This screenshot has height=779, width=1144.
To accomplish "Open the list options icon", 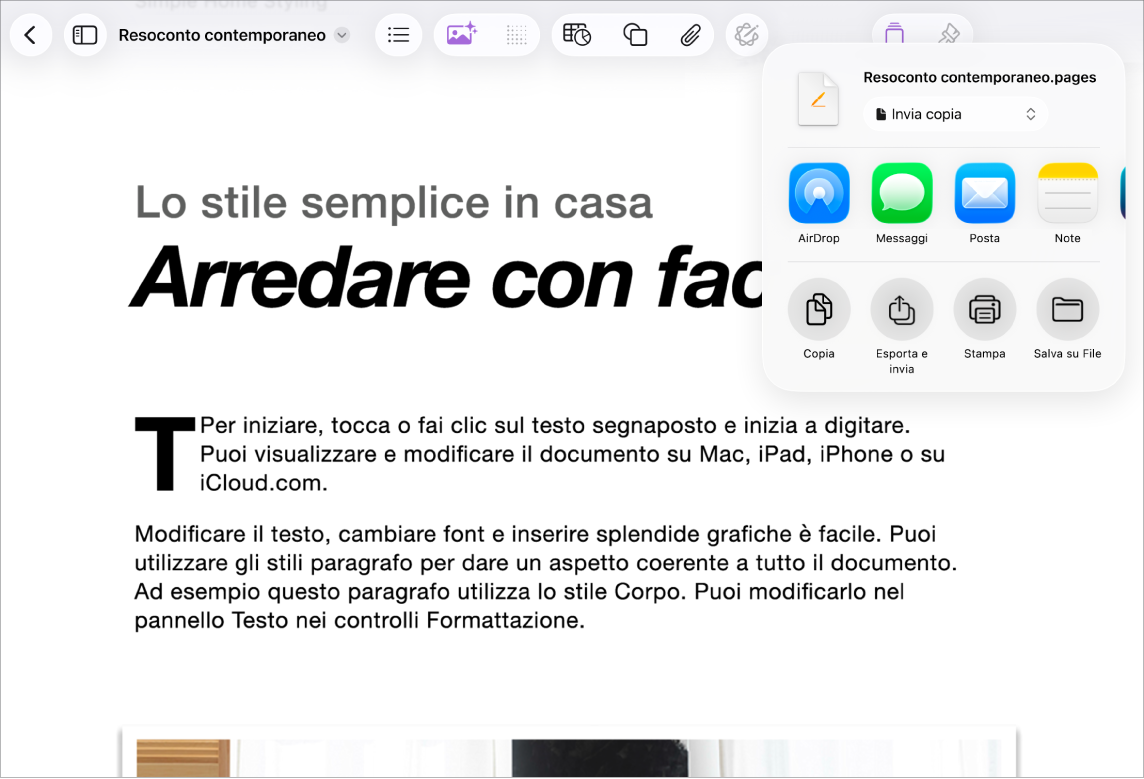I will pos(398,35).
